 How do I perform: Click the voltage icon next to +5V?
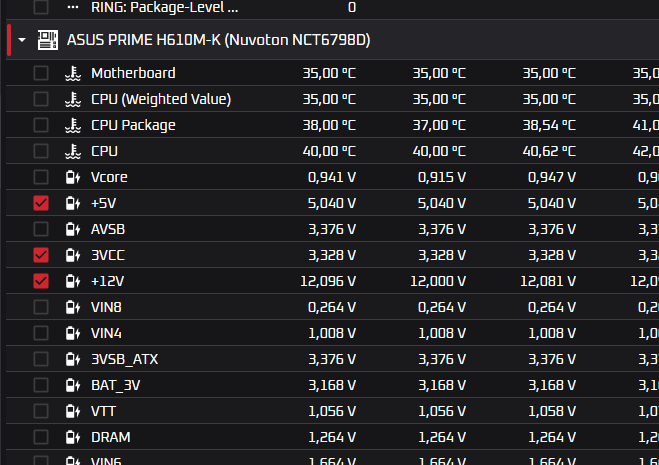pyautogui.click(x=73, y=203)
